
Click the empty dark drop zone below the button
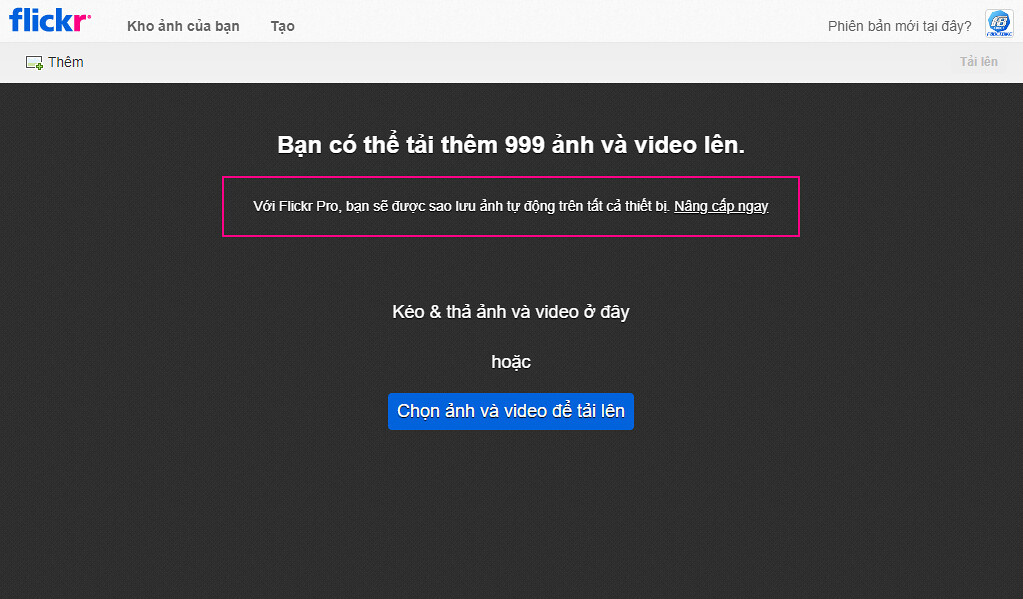[x=510, y=510]
